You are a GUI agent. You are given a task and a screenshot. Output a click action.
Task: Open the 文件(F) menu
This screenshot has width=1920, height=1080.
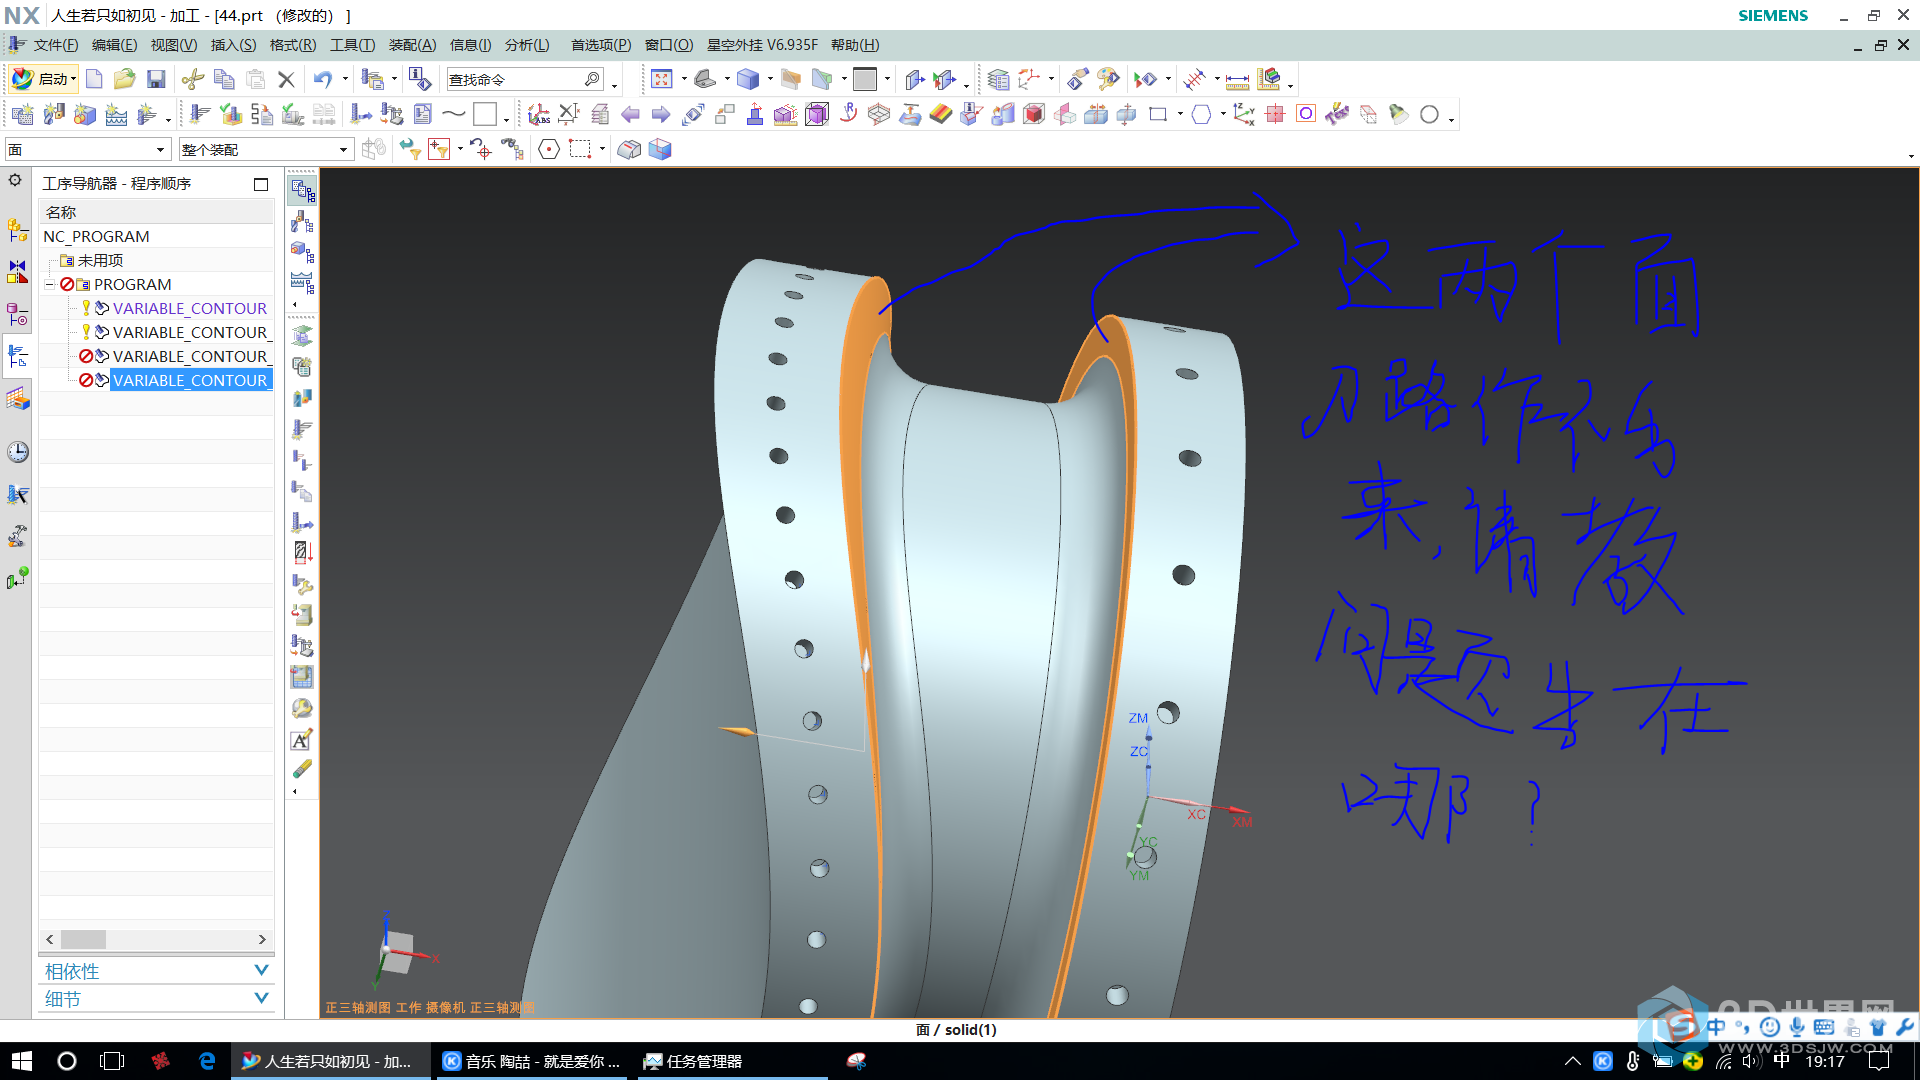tap(55, 45)
